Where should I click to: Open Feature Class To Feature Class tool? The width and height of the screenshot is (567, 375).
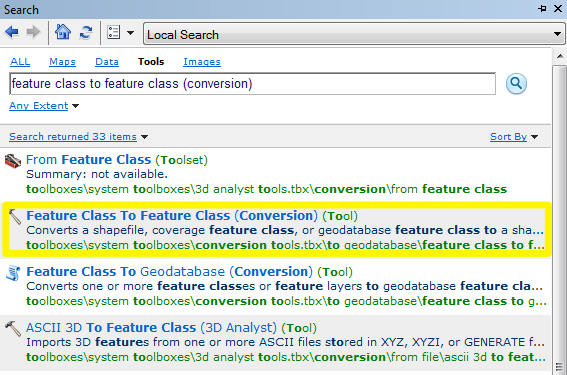(x=192, y=216)
